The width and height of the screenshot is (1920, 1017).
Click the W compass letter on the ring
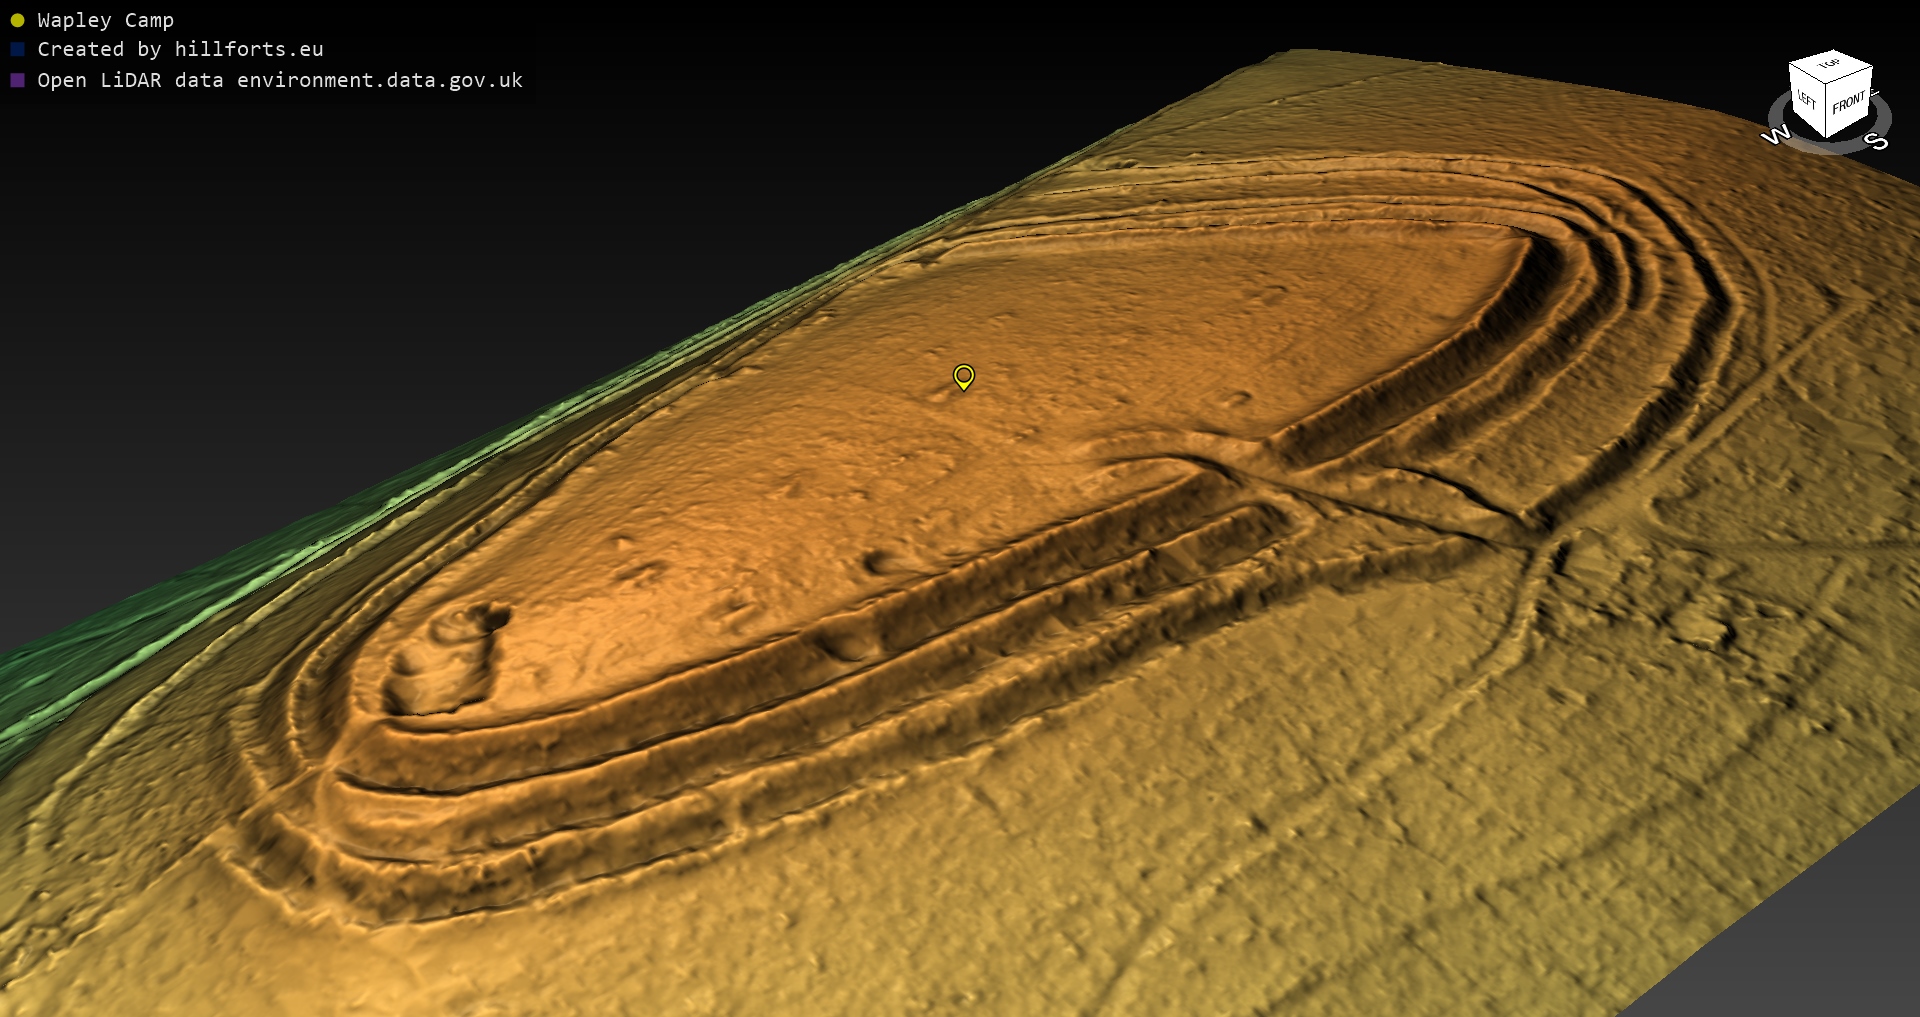click(1775, 135)
